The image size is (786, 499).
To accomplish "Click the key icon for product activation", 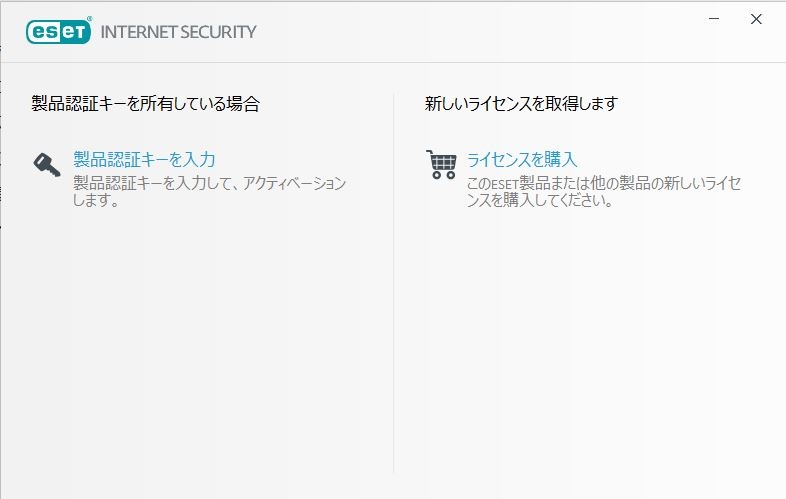I will (46, 164).
